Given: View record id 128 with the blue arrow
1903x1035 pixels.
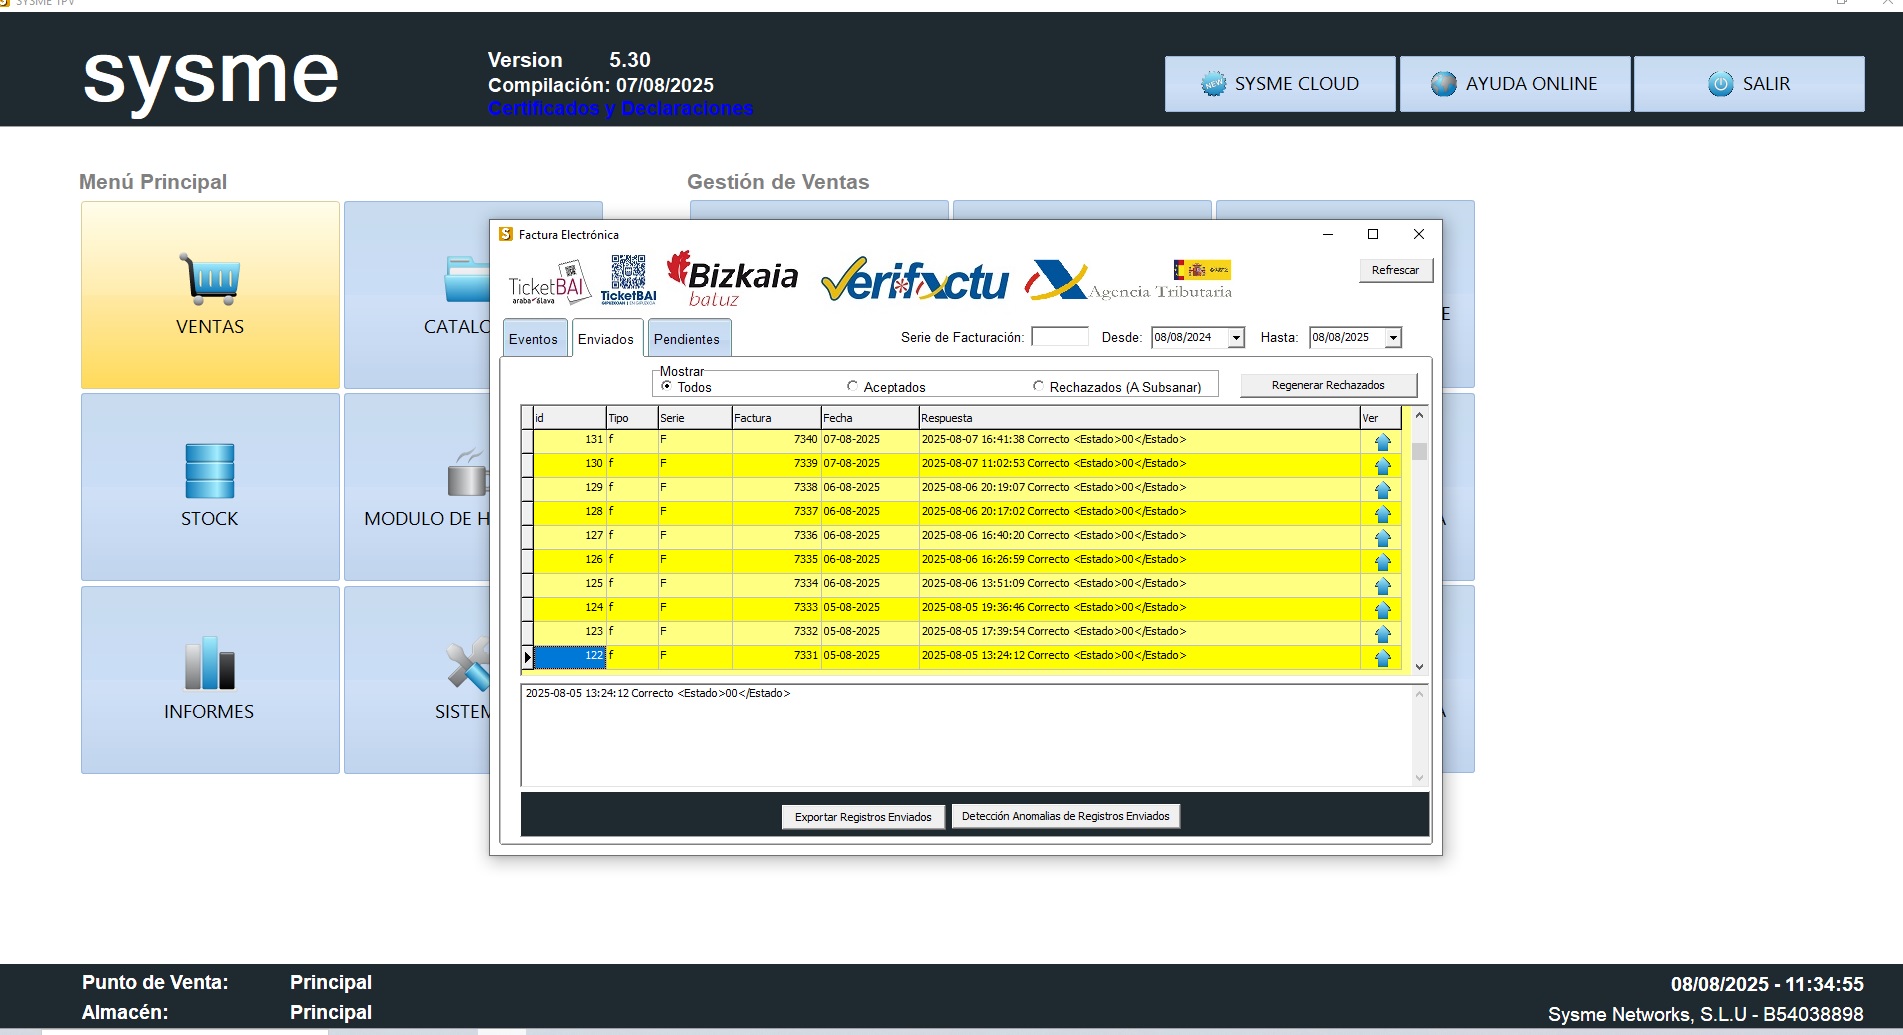Looking at the screenshot, I should [1382, 513].
